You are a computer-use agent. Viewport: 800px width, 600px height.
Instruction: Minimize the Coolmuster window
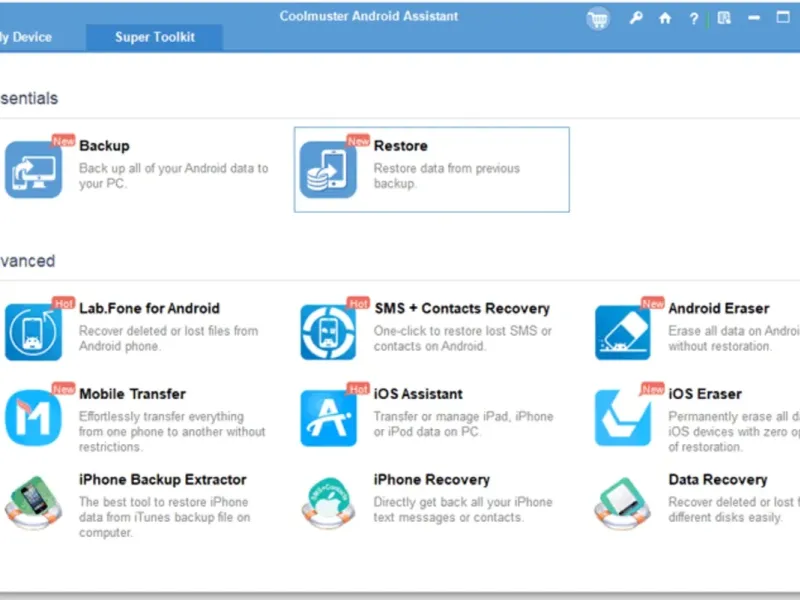754,18
